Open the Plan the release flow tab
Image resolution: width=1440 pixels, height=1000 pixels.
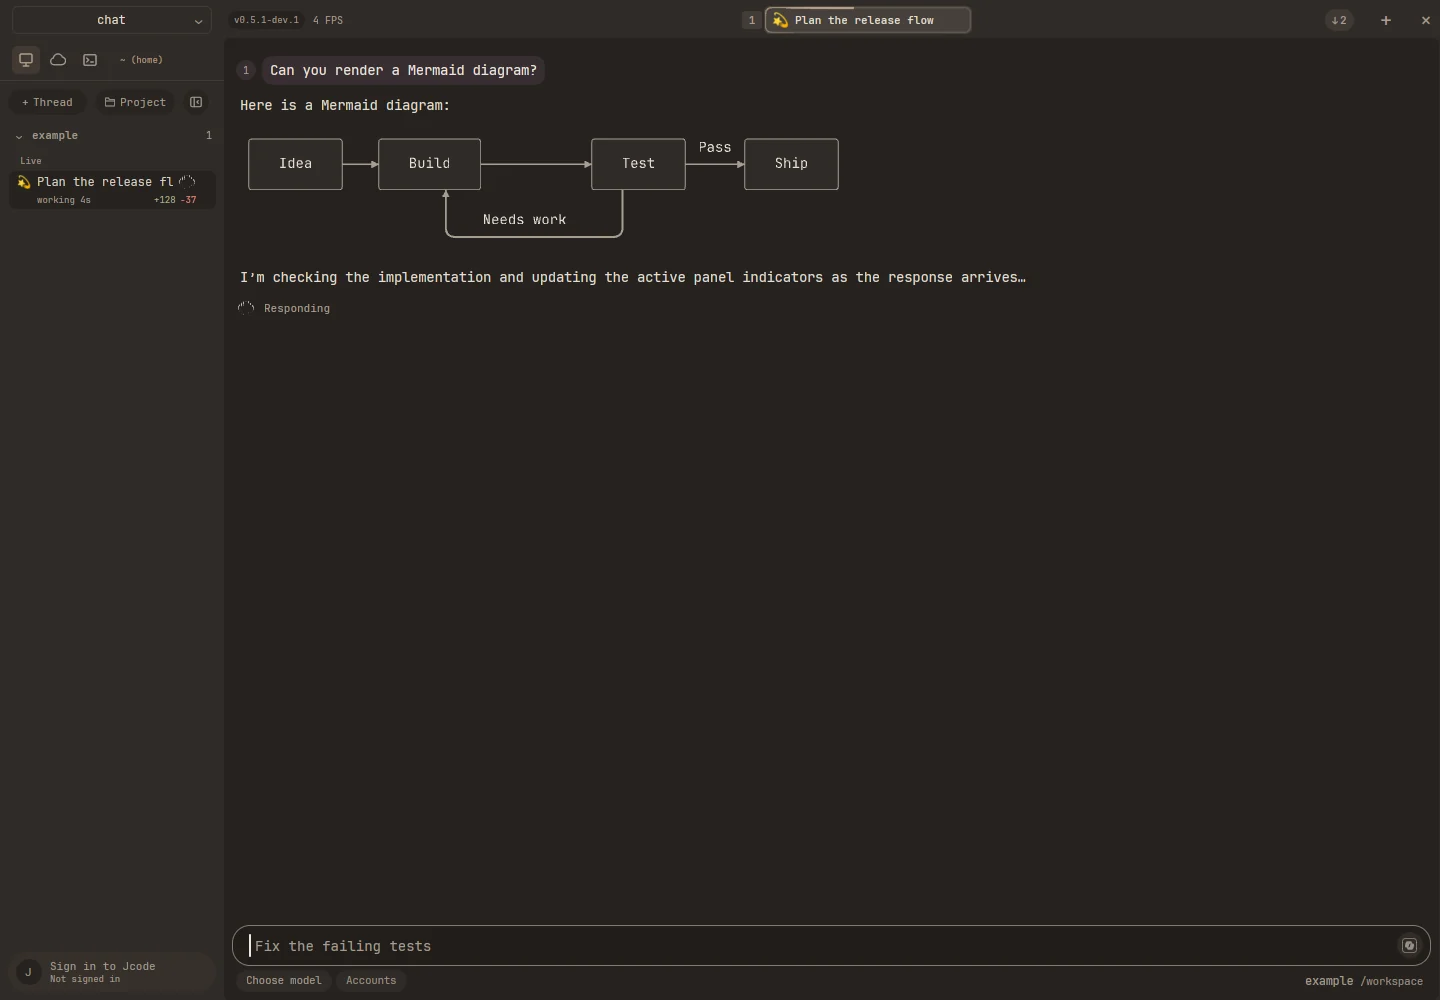pos(867,20)
